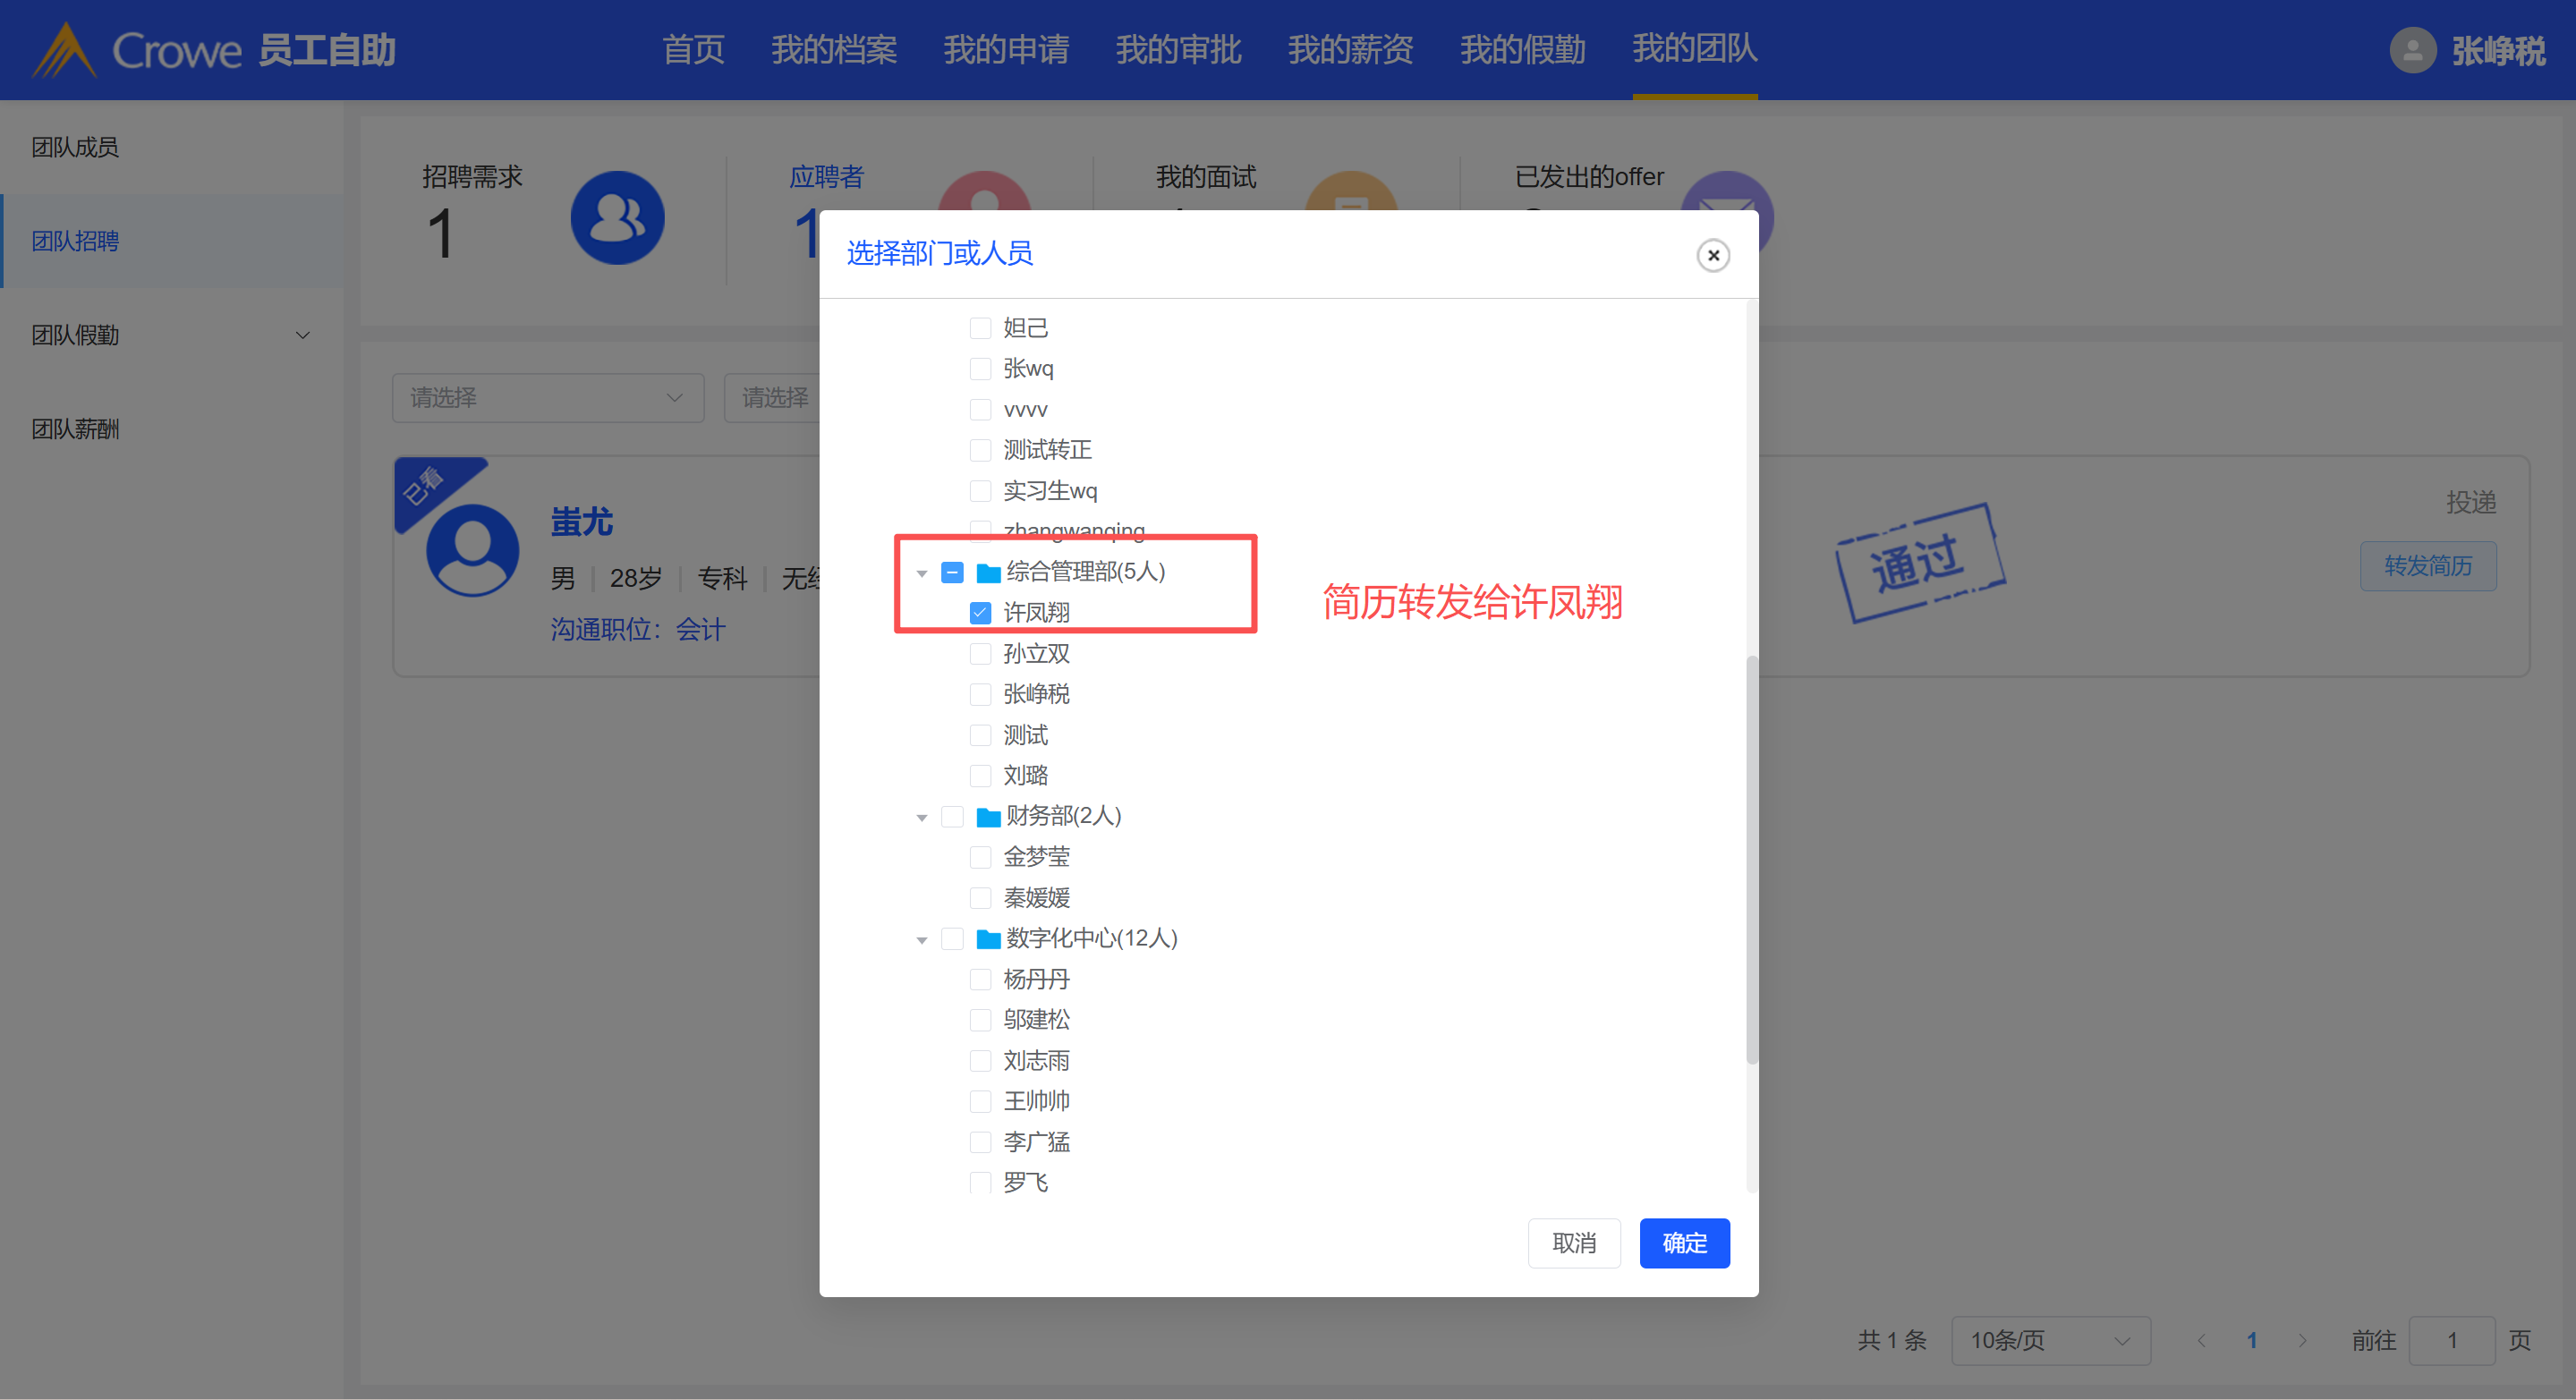
Task: Check the 孙立双 checkbox
Action: point(980,654)
